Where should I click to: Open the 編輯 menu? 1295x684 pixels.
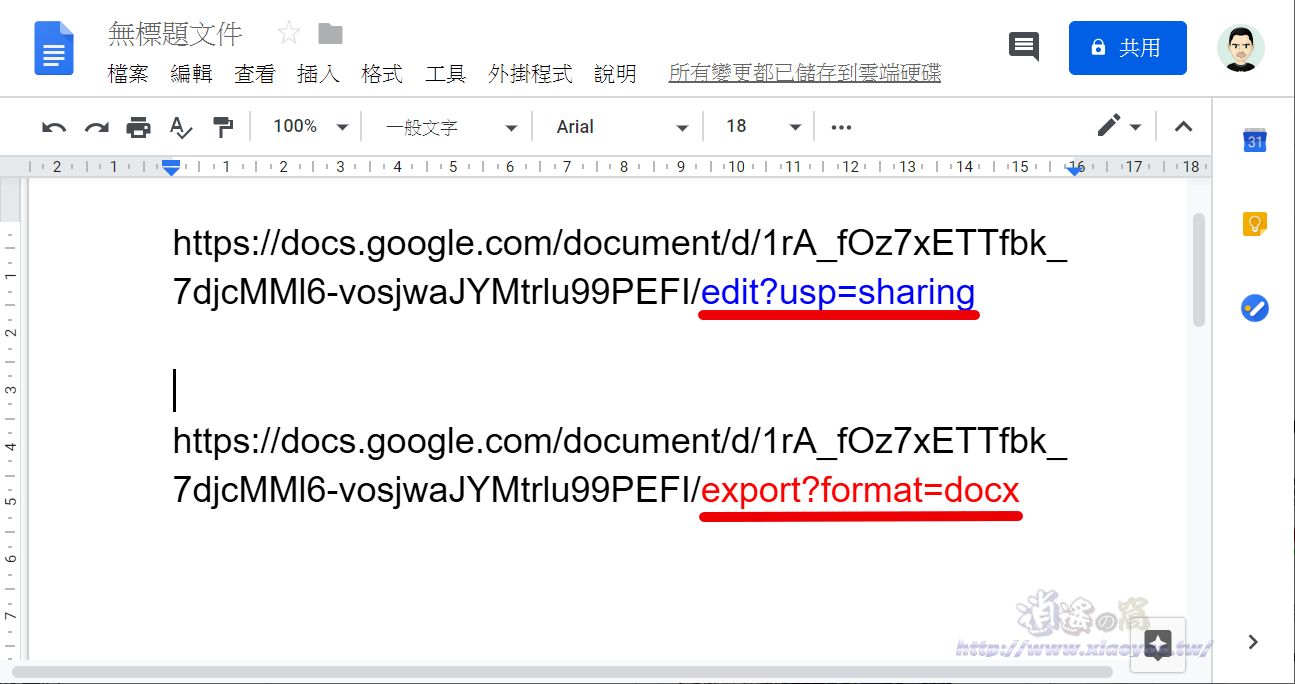(191, 74)
